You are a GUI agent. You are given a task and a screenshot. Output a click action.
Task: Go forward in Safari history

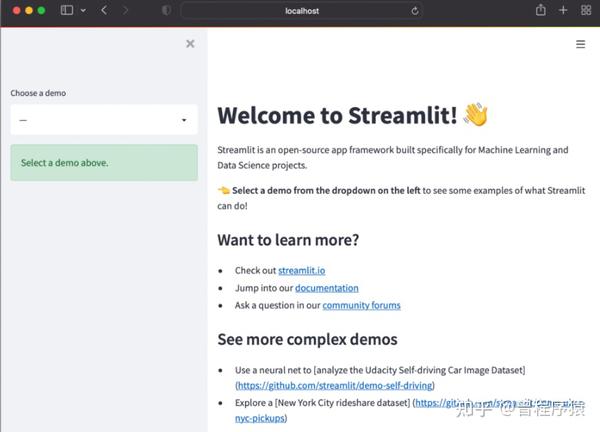point(125,10)
